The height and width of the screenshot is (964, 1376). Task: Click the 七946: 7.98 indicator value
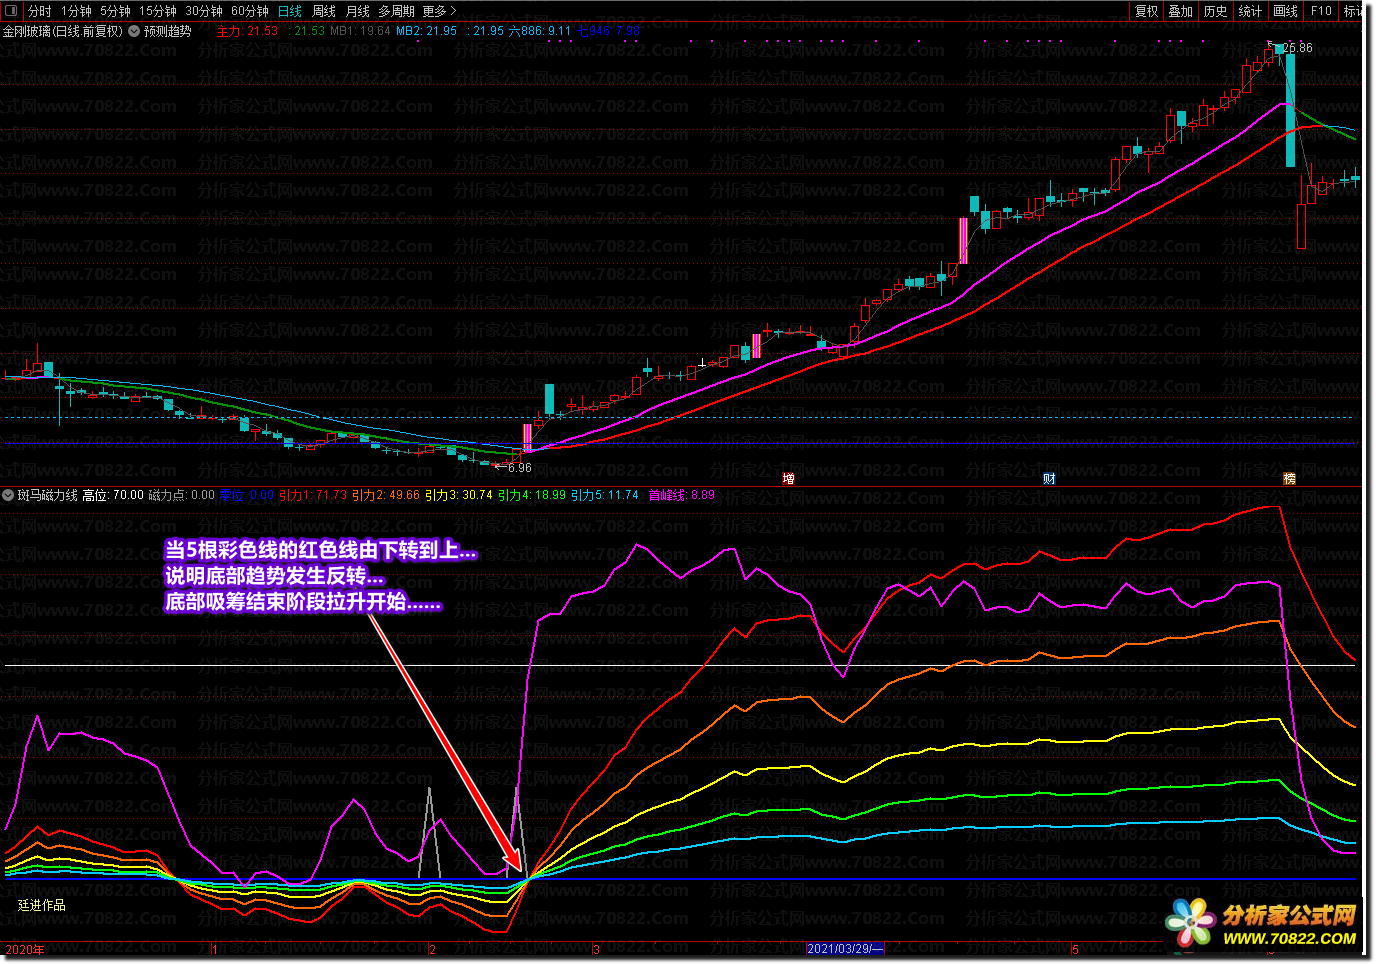coord(609,31)
